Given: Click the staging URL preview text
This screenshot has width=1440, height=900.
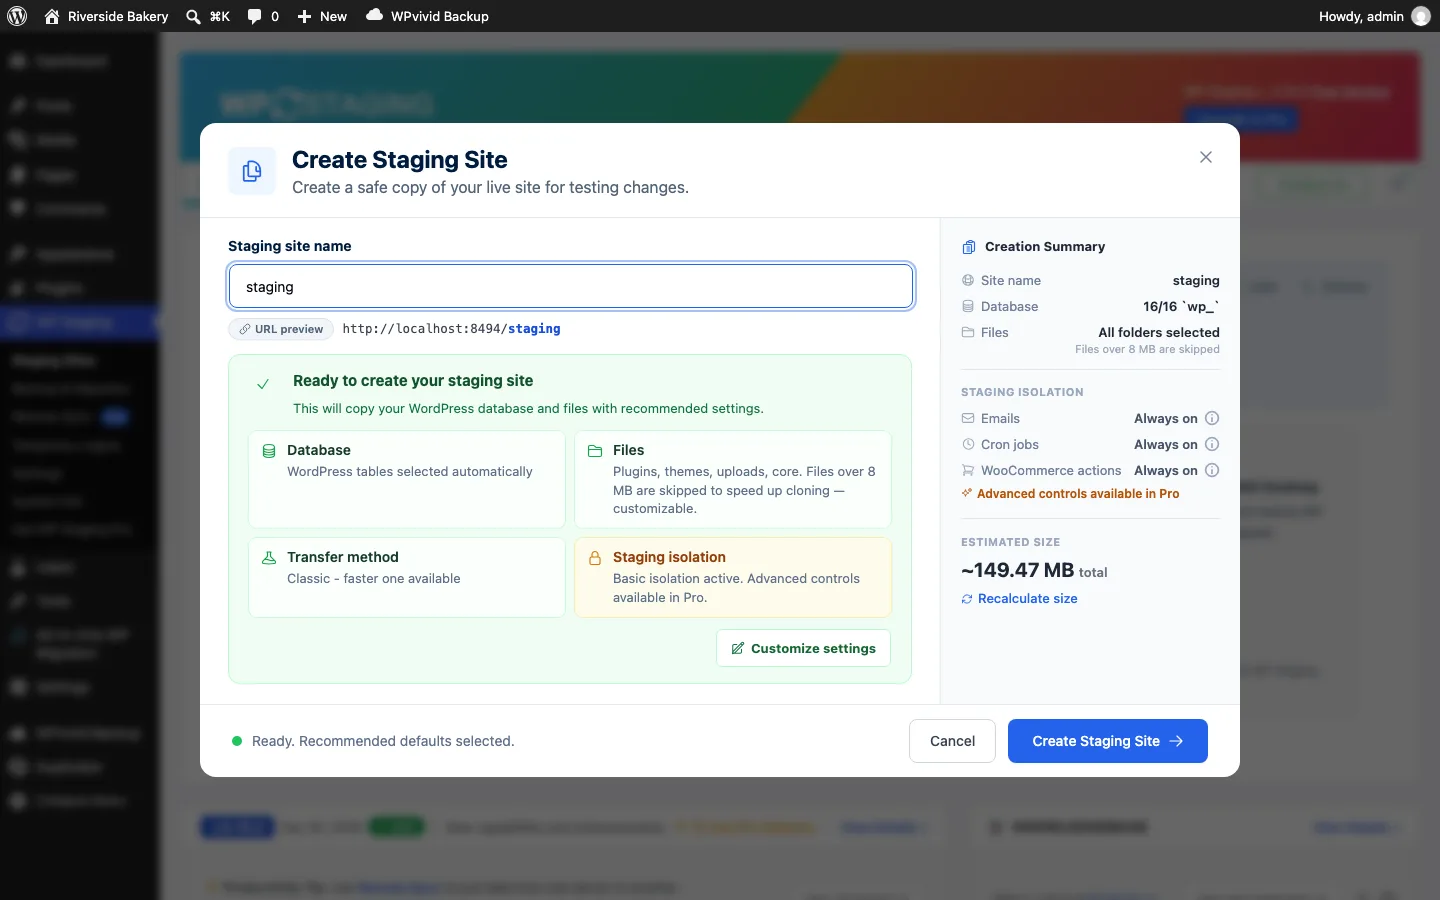Looking at the screenshot, I should coord(451,329).
